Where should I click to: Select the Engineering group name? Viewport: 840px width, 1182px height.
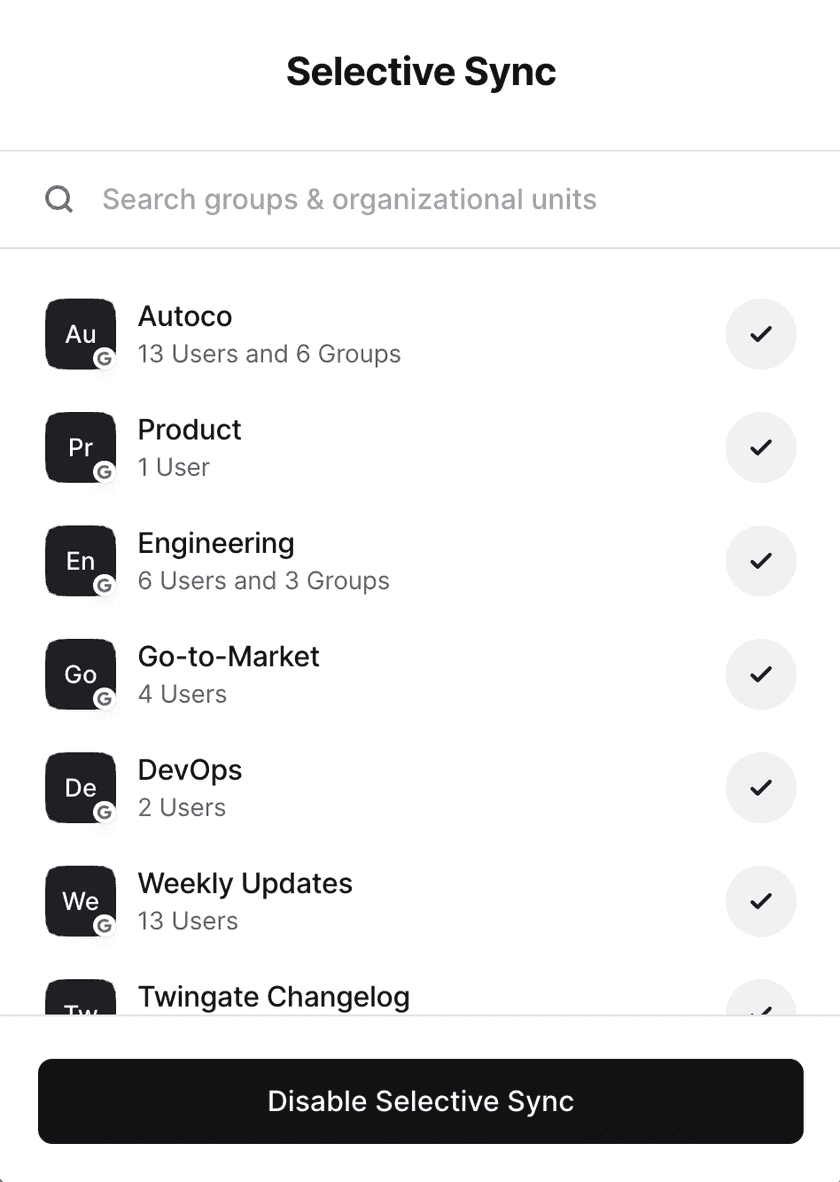pos(216,543)
